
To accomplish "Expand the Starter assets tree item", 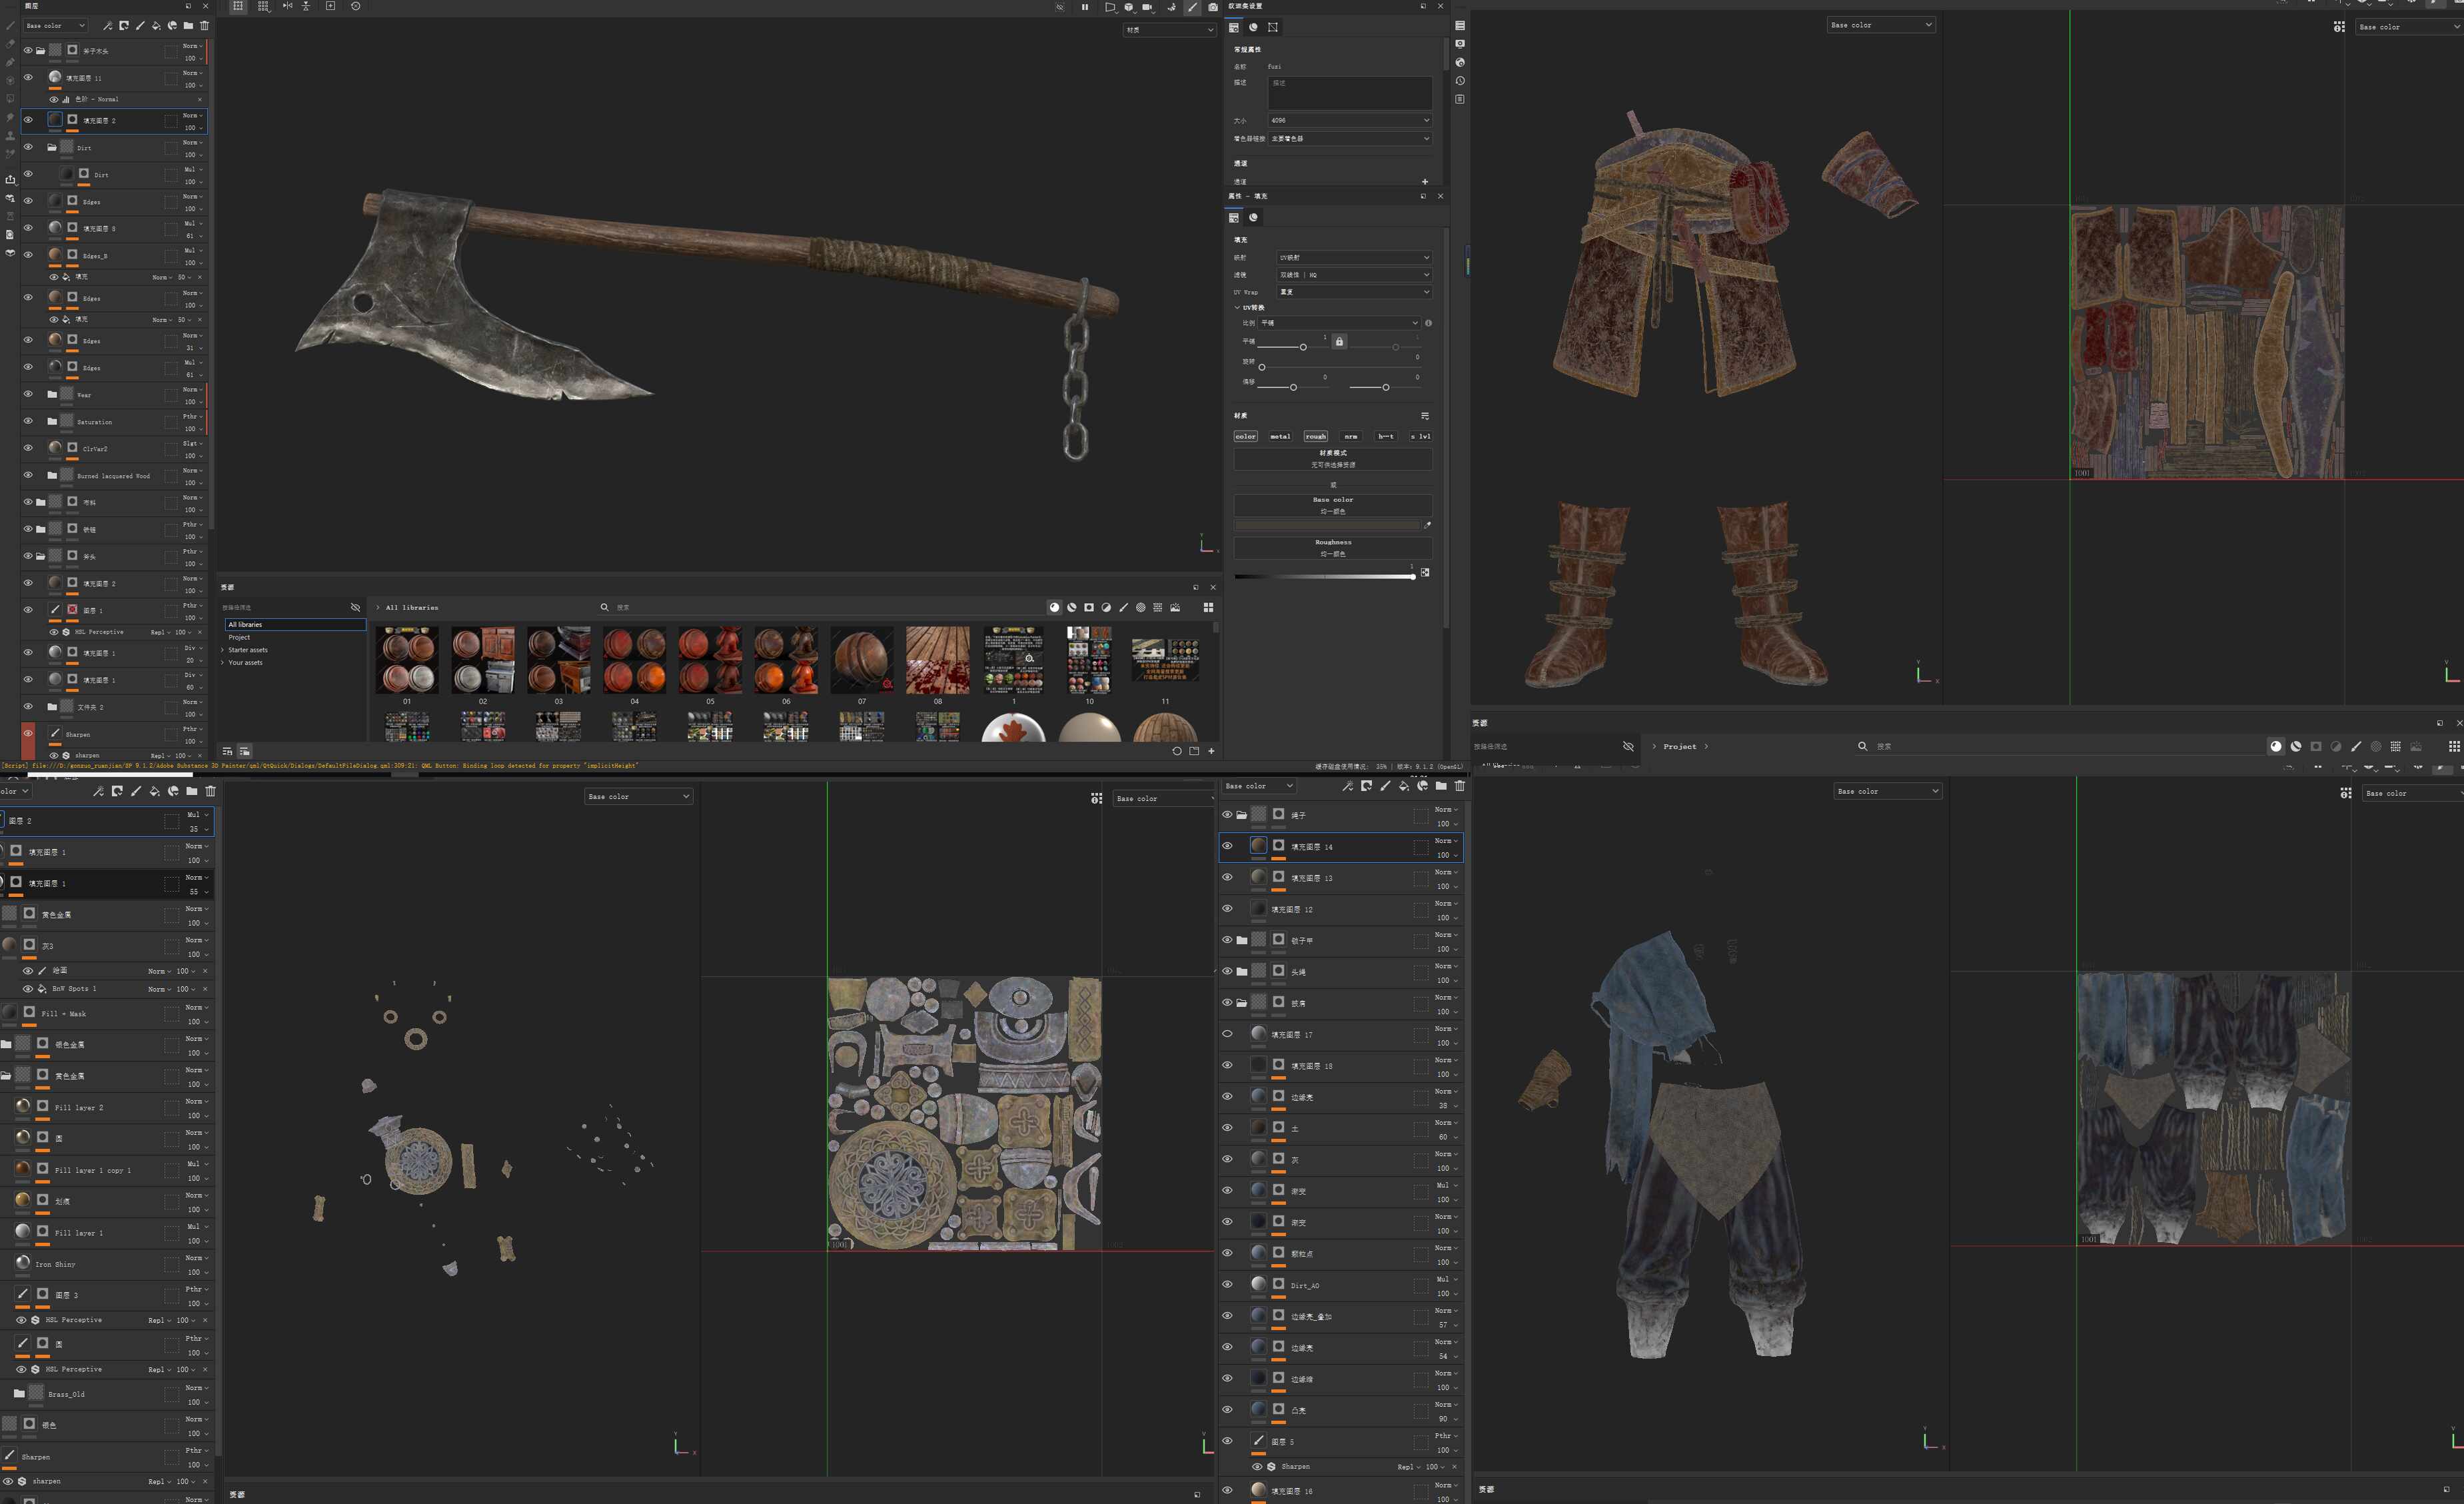I will pyautogui.click(x=222, y=650).
